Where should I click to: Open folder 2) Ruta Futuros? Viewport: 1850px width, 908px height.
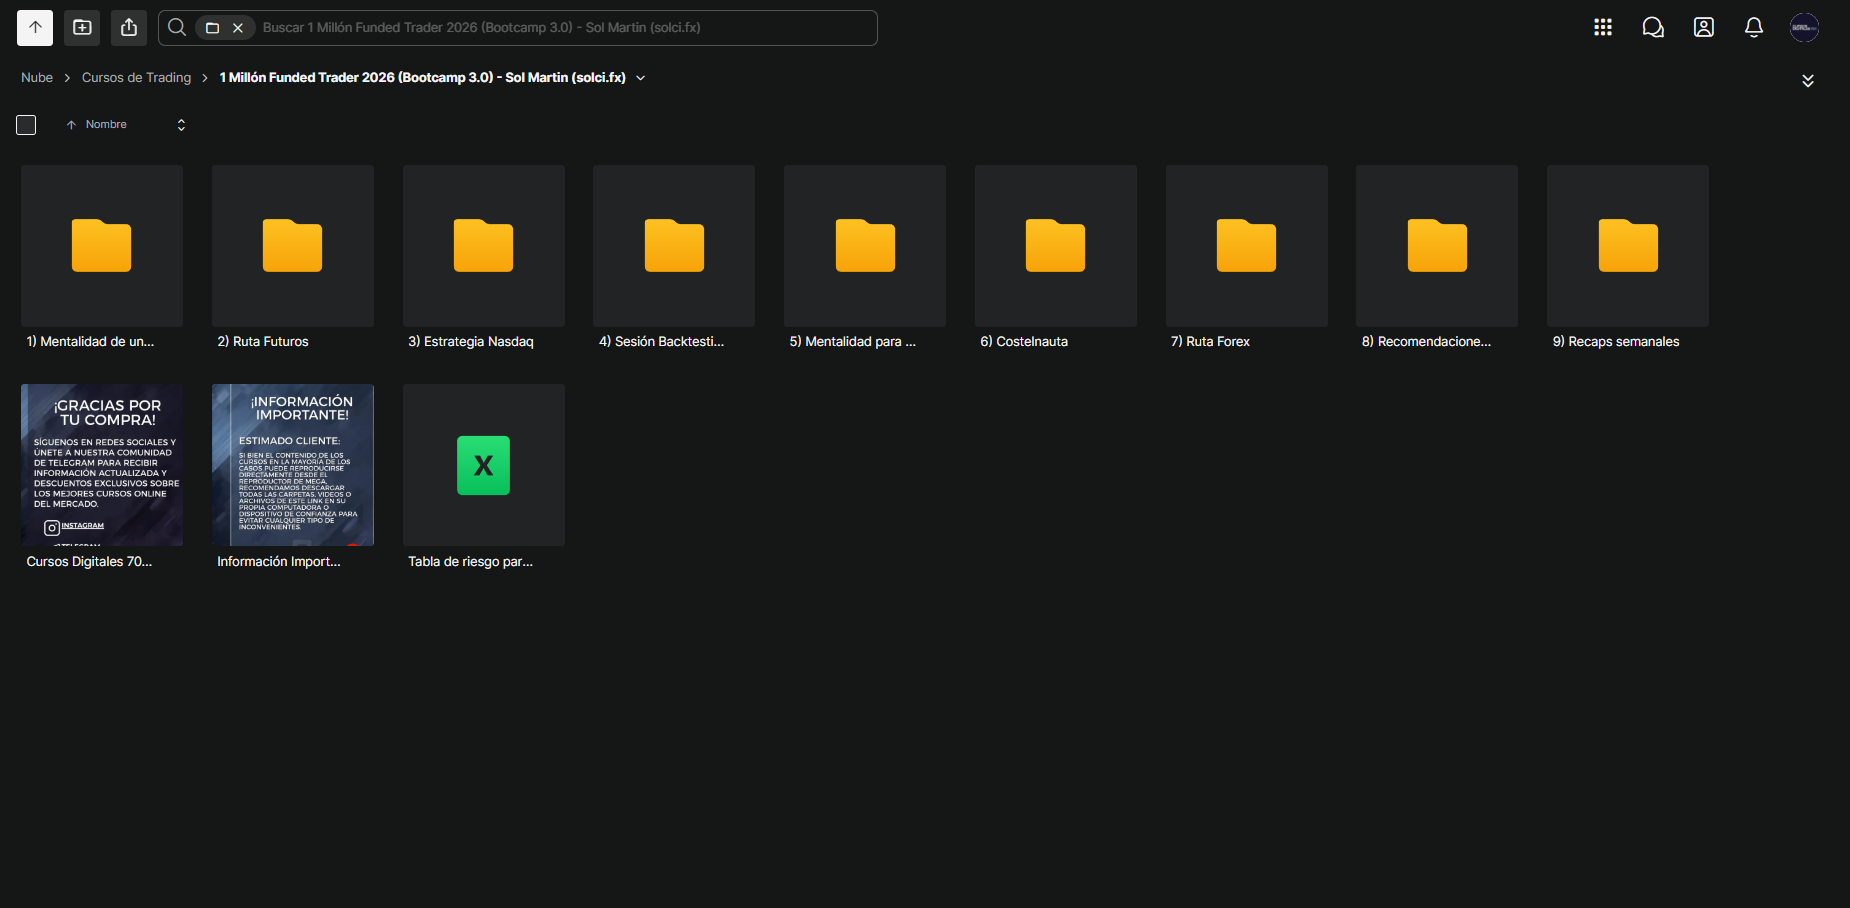pos(293,246)
